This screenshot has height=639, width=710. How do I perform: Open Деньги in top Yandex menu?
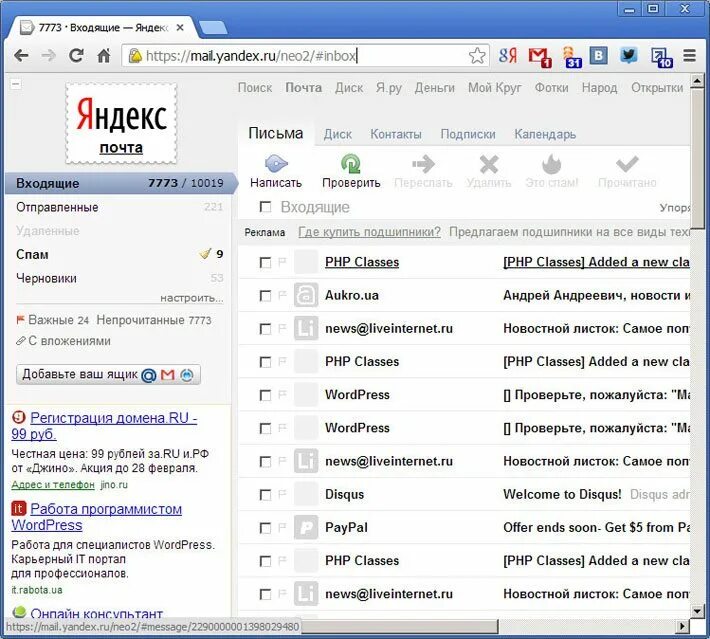point(434,87)
